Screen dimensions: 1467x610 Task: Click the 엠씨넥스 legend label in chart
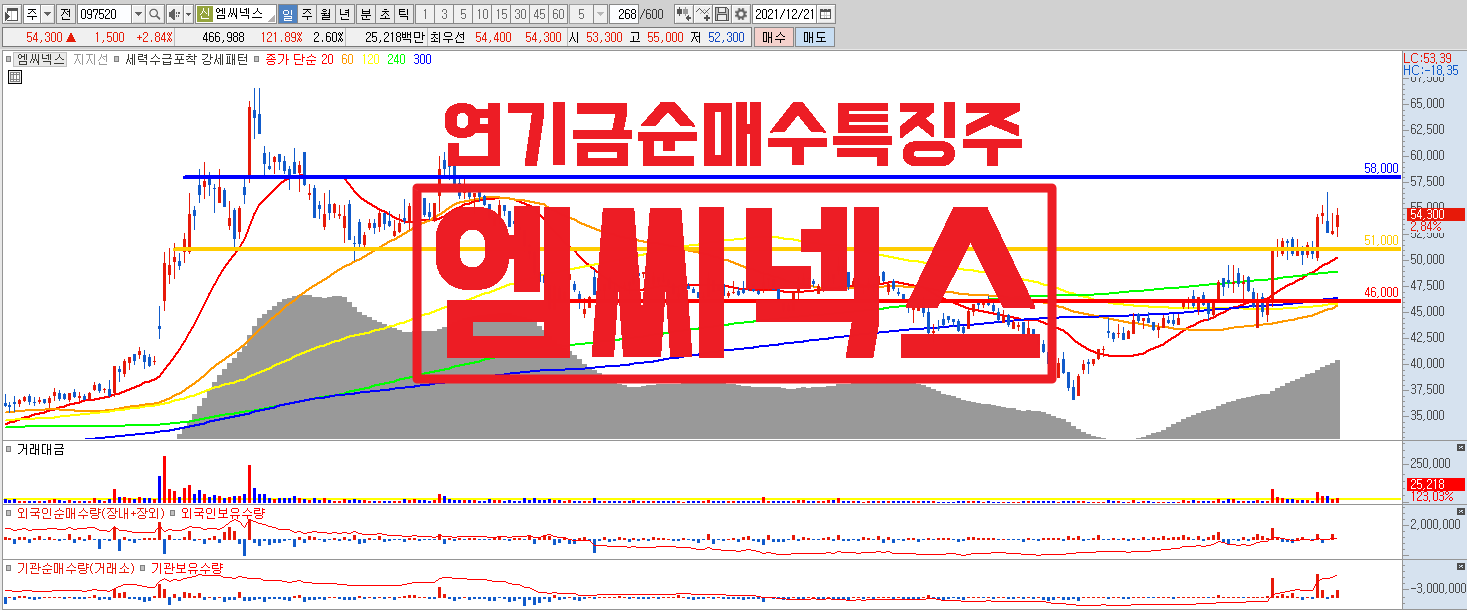41,60
